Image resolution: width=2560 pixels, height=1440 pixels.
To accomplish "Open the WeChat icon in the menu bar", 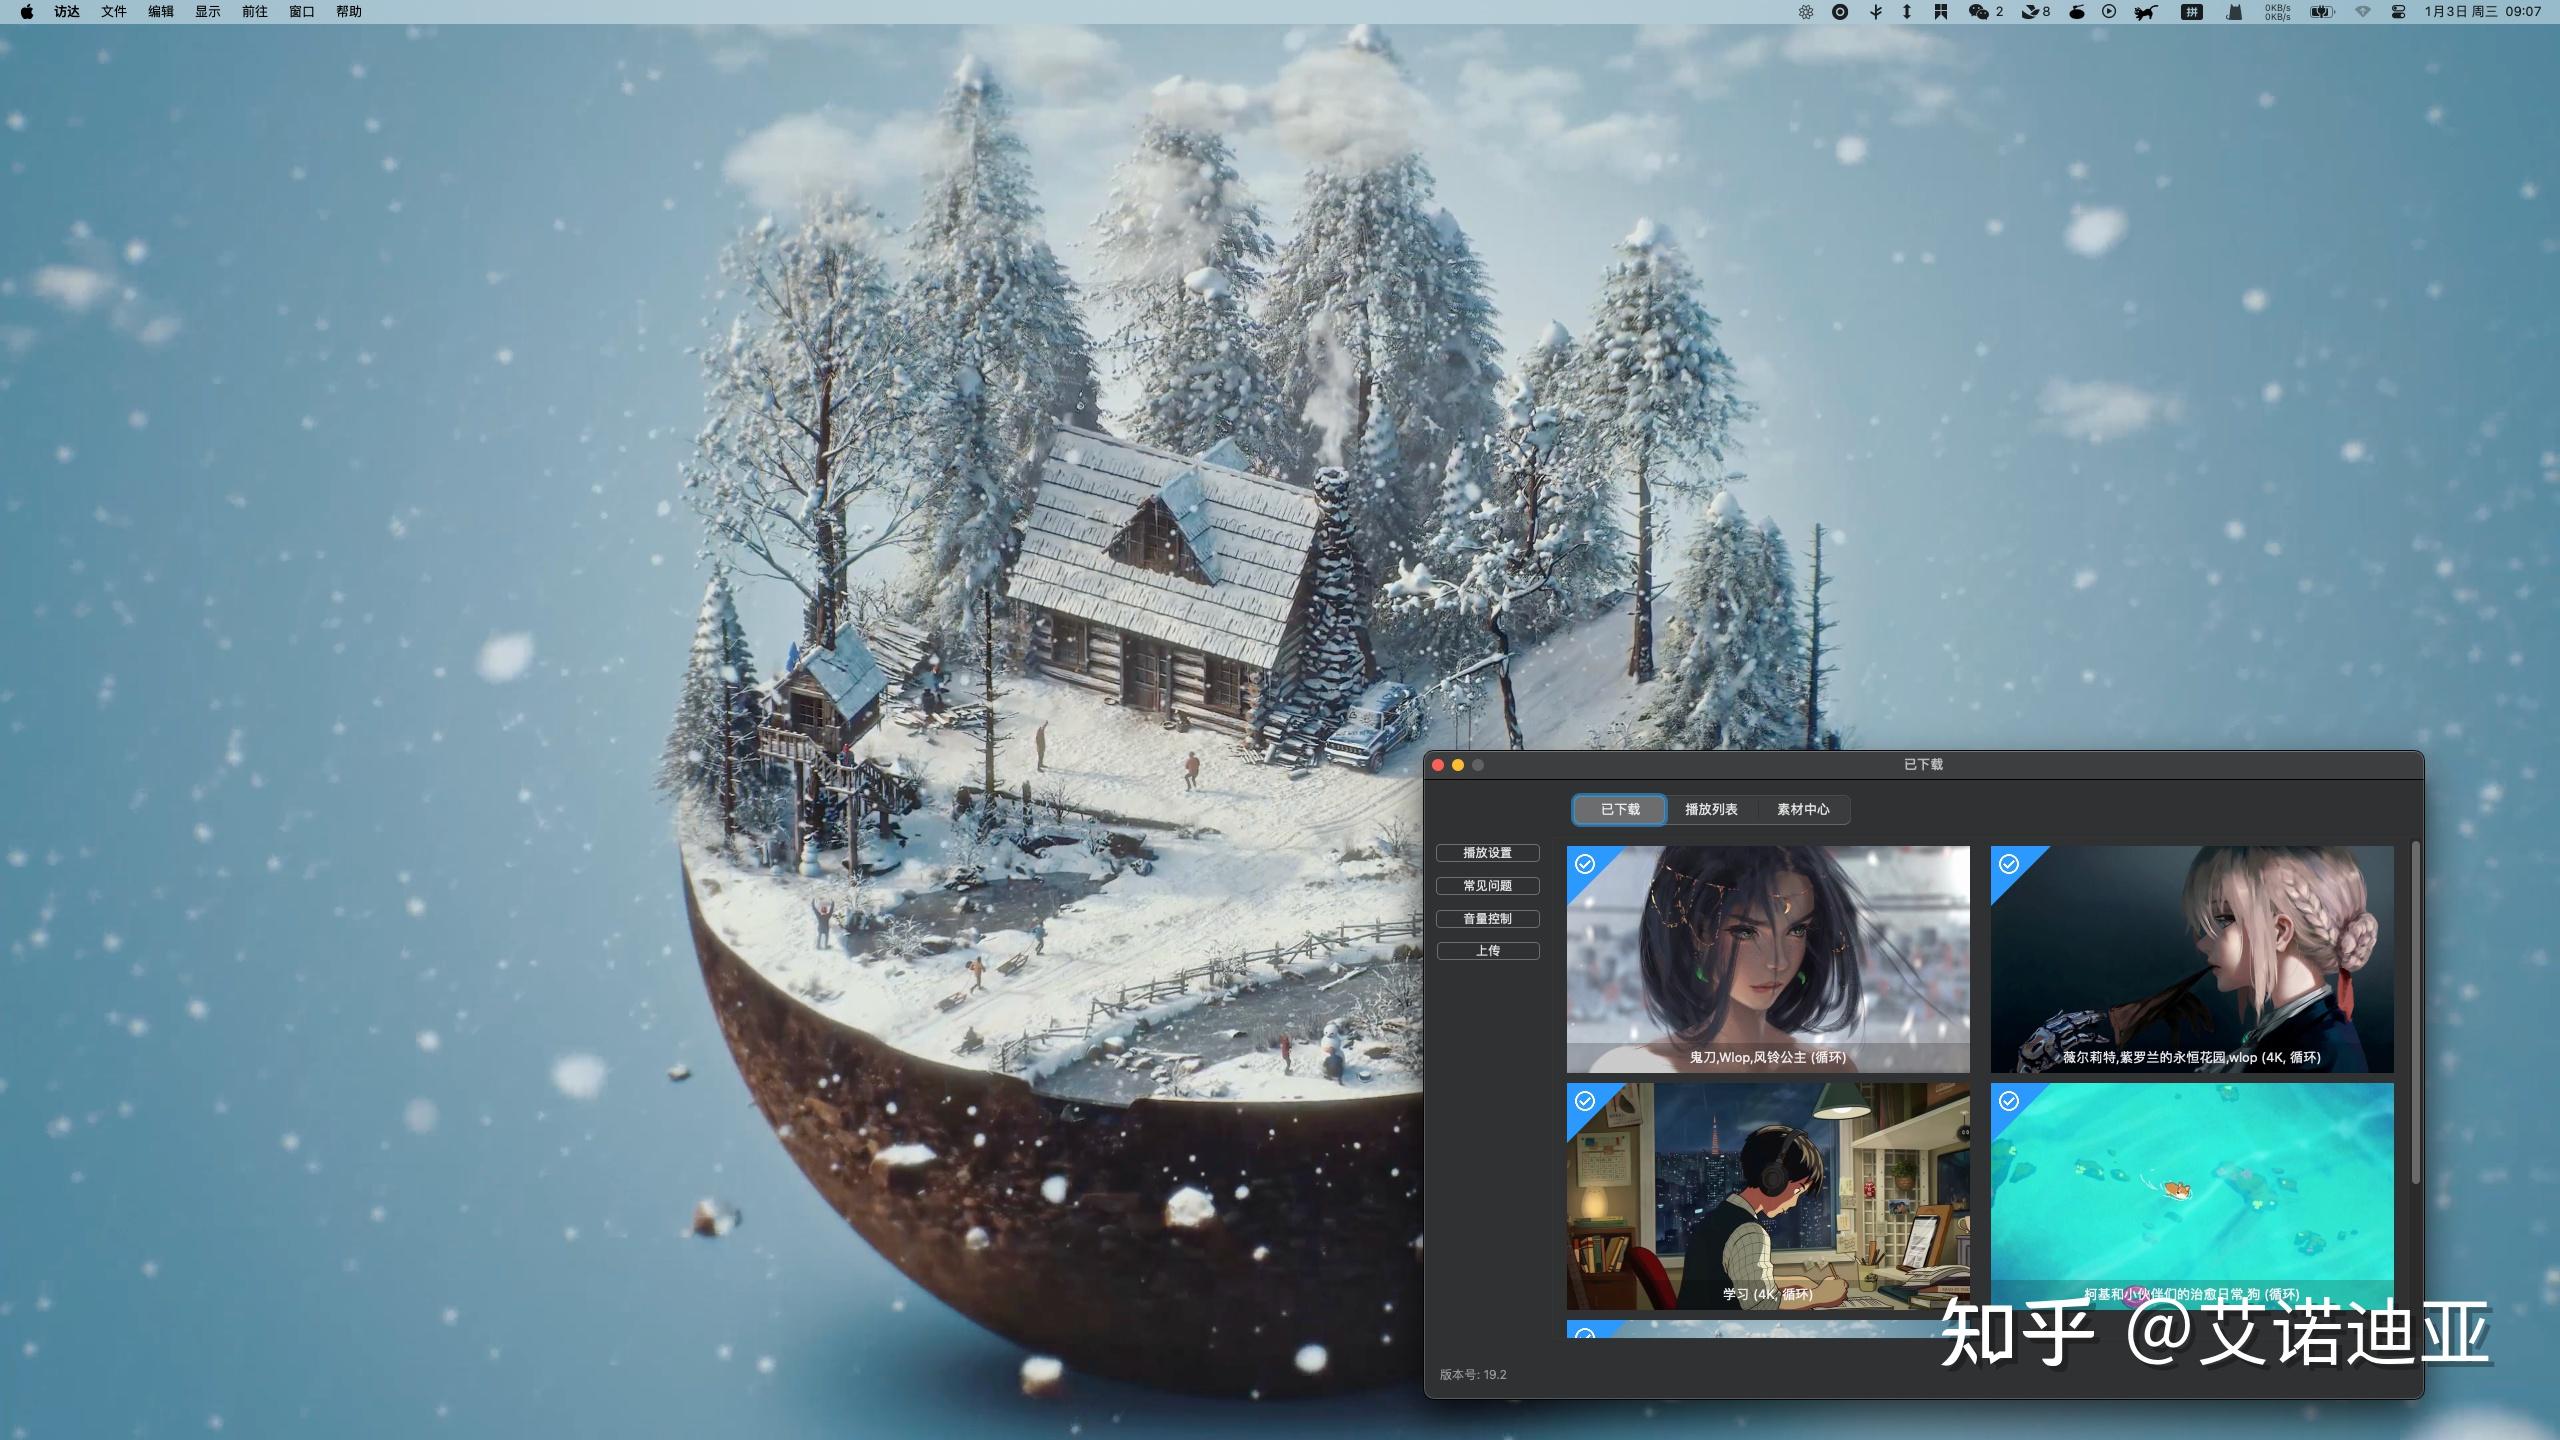I will [1978, 12].
